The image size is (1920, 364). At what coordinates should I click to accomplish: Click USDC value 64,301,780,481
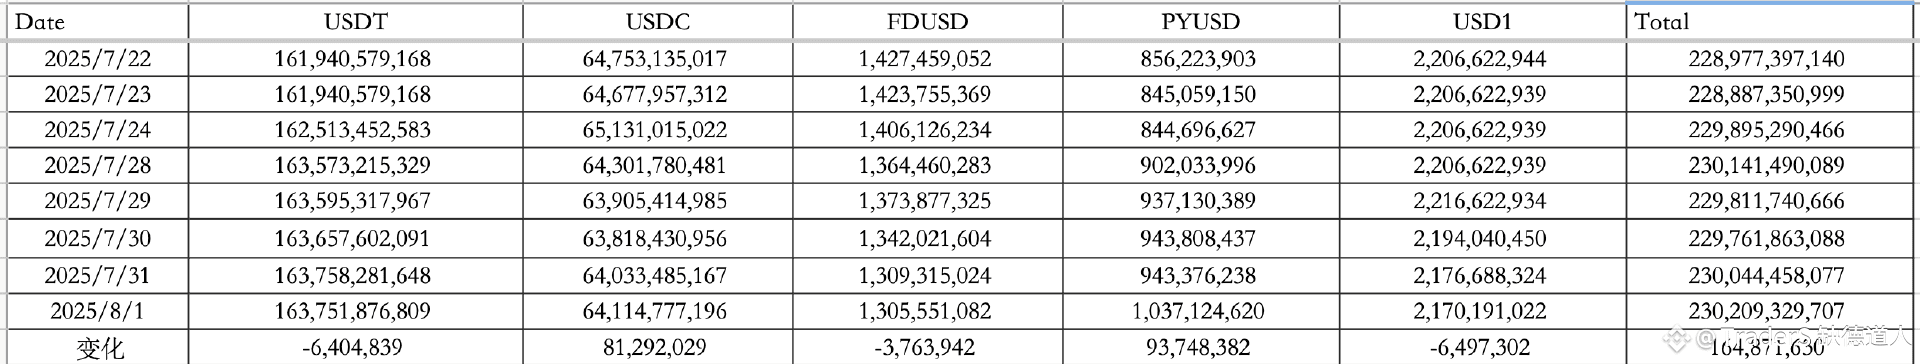654,165
